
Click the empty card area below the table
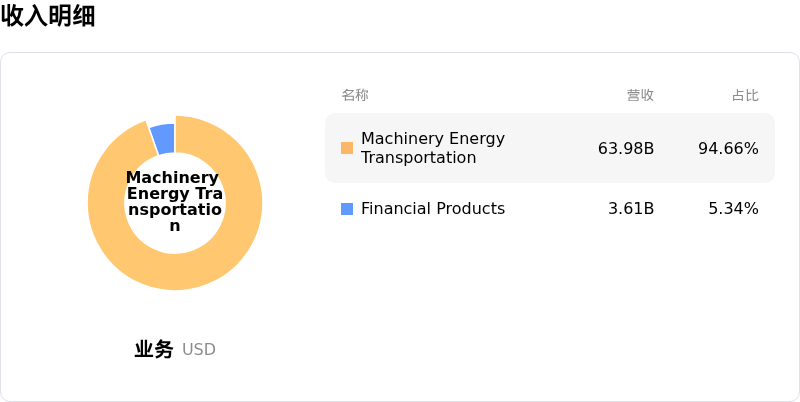click(x=550, y=310)
